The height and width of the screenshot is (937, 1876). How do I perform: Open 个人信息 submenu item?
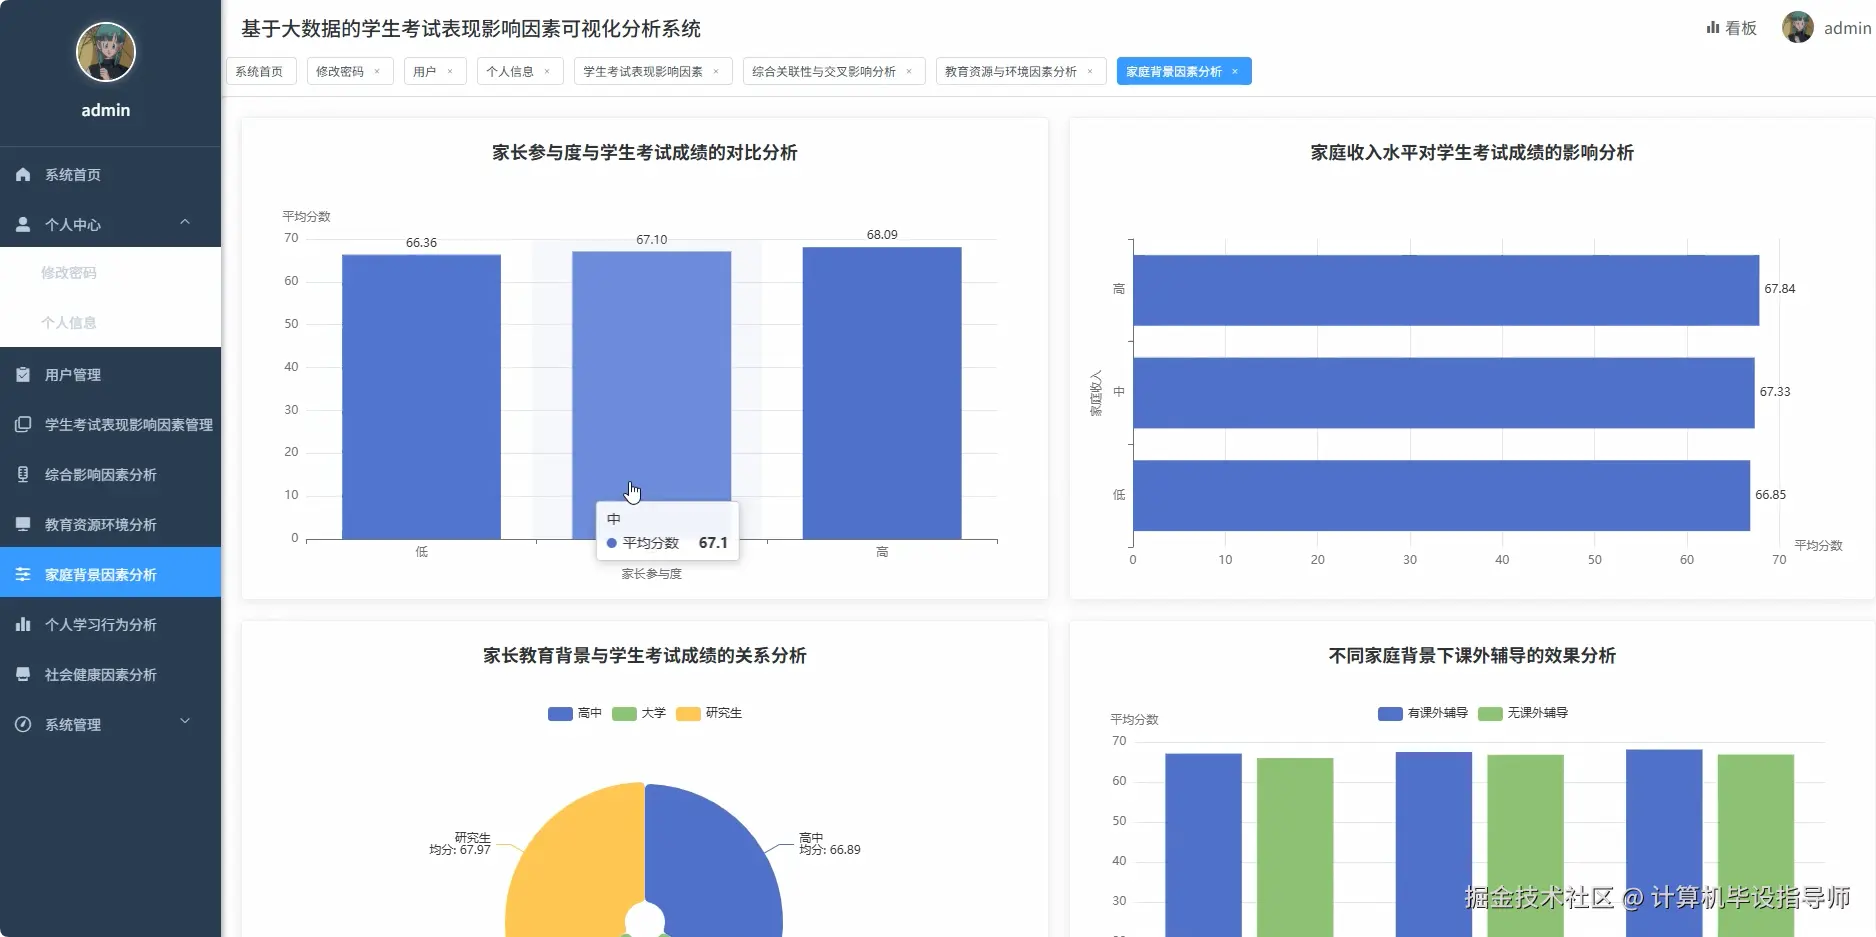pyautogui.click(x=110, y=322)
